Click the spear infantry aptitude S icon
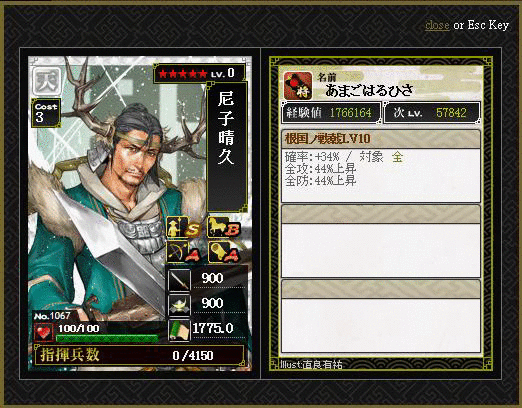 click(183, 228)
